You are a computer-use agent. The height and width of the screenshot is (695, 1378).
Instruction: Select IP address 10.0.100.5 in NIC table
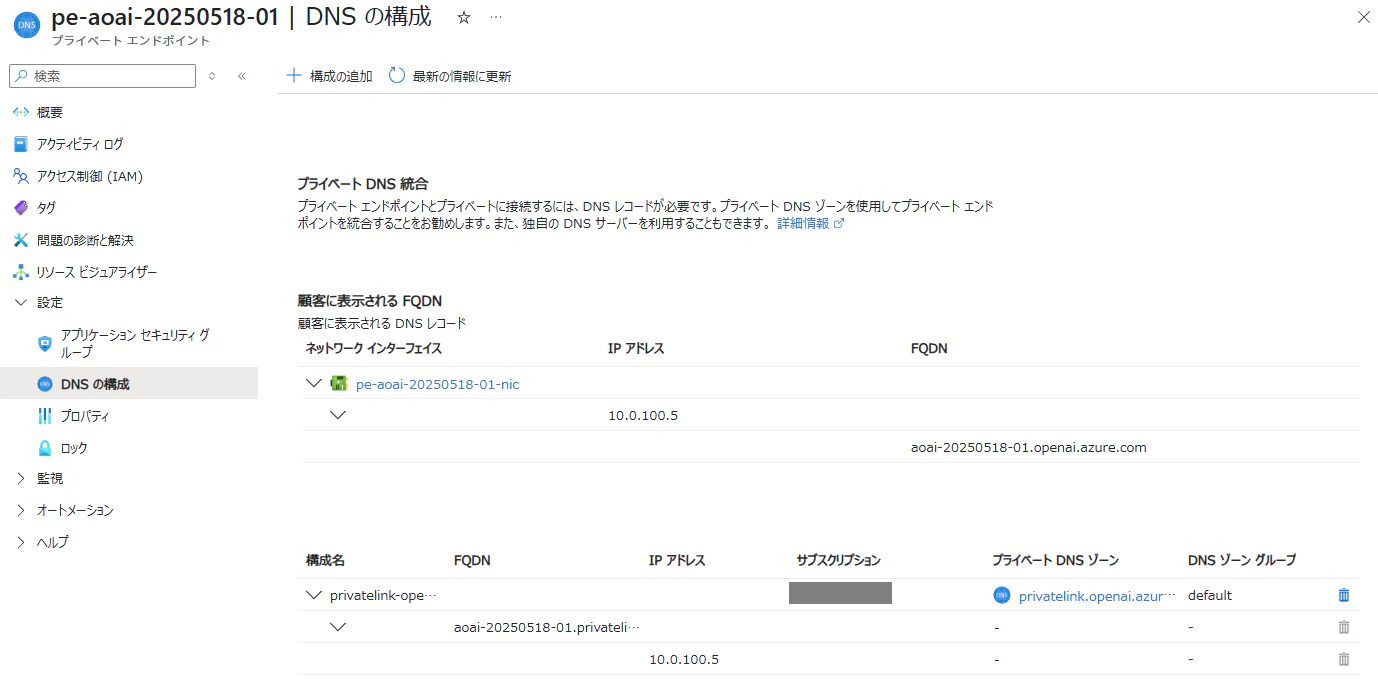tap(643, 415)
